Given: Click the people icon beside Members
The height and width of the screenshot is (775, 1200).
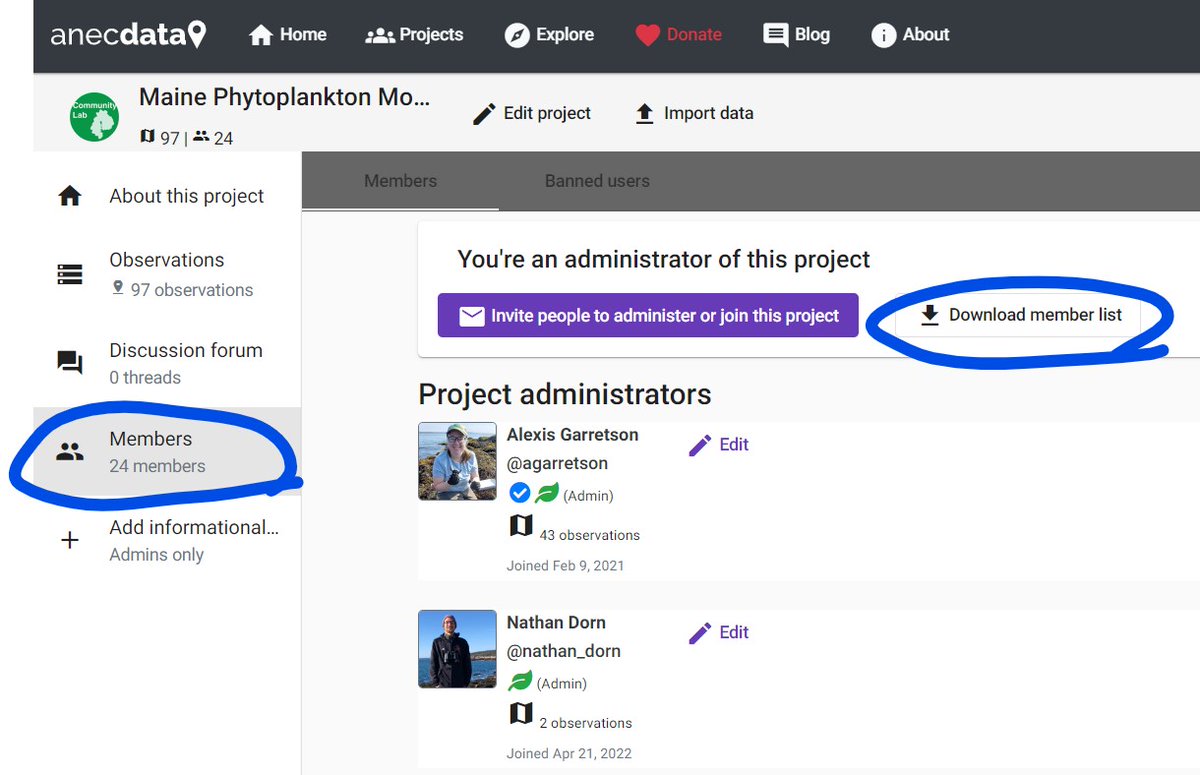Looking at the screenshot, I should 70,452.
